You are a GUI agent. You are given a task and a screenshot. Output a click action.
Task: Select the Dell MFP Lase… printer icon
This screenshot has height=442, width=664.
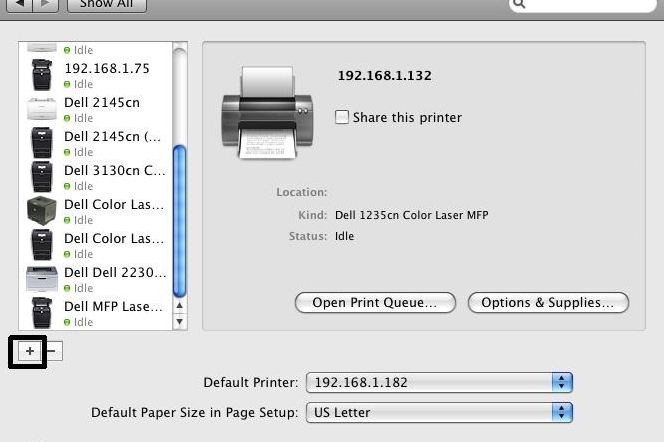tap(42, 313)
